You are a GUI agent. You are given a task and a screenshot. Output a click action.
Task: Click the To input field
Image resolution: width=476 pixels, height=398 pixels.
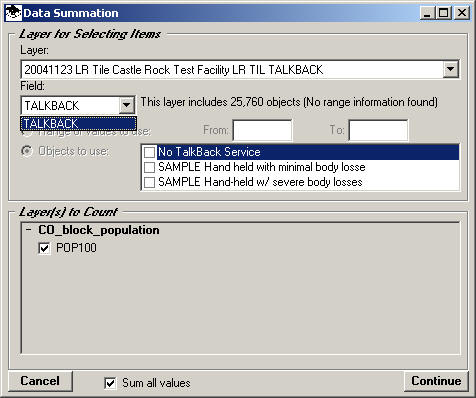pyautogui.click(x=378, y=130)
